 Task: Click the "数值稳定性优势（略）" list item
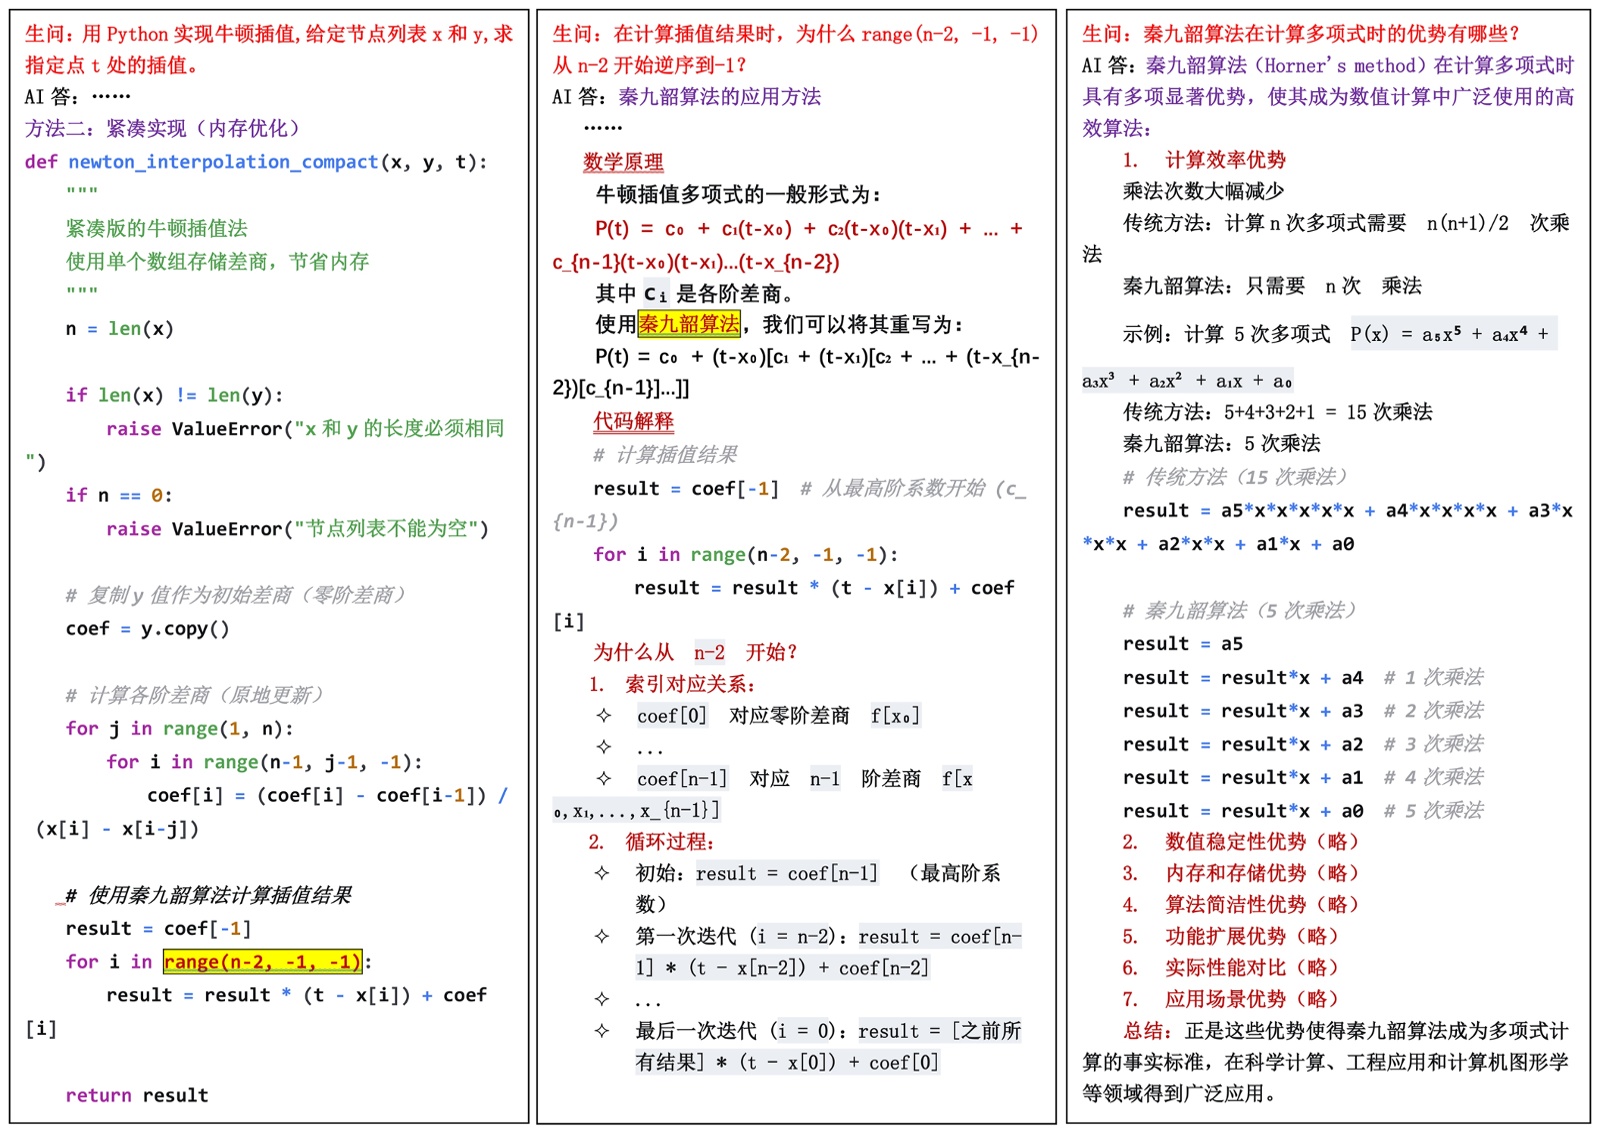click(x=1262, y=842)
